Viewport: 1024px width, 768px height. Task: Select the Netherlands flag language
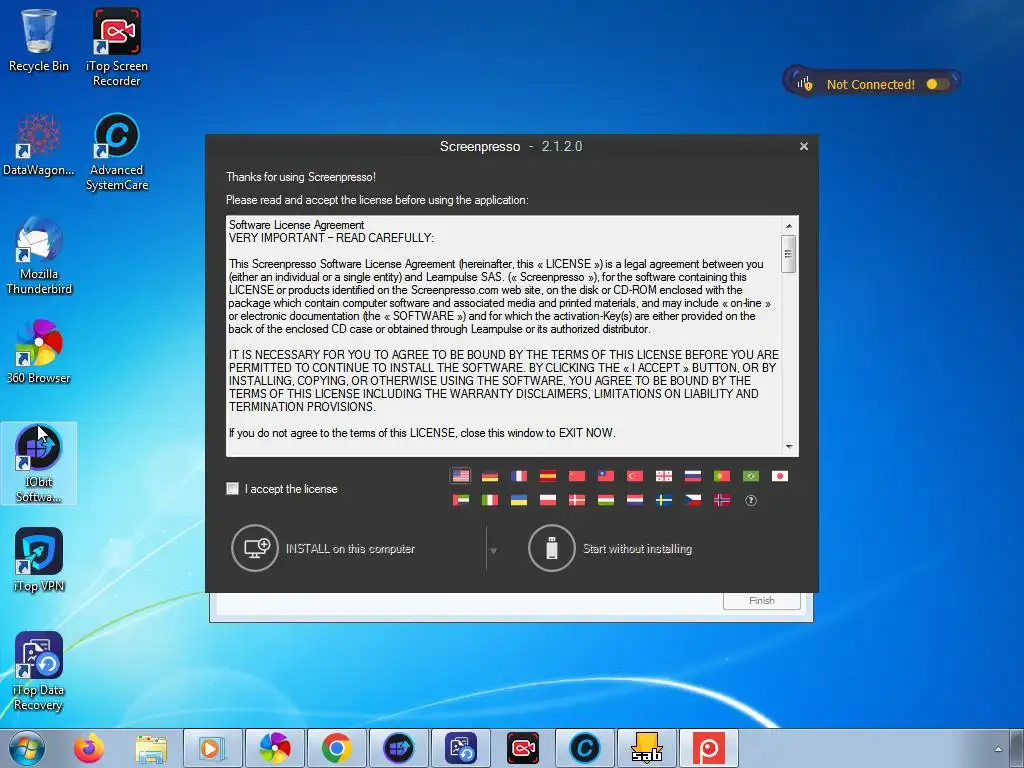(635, 500)
